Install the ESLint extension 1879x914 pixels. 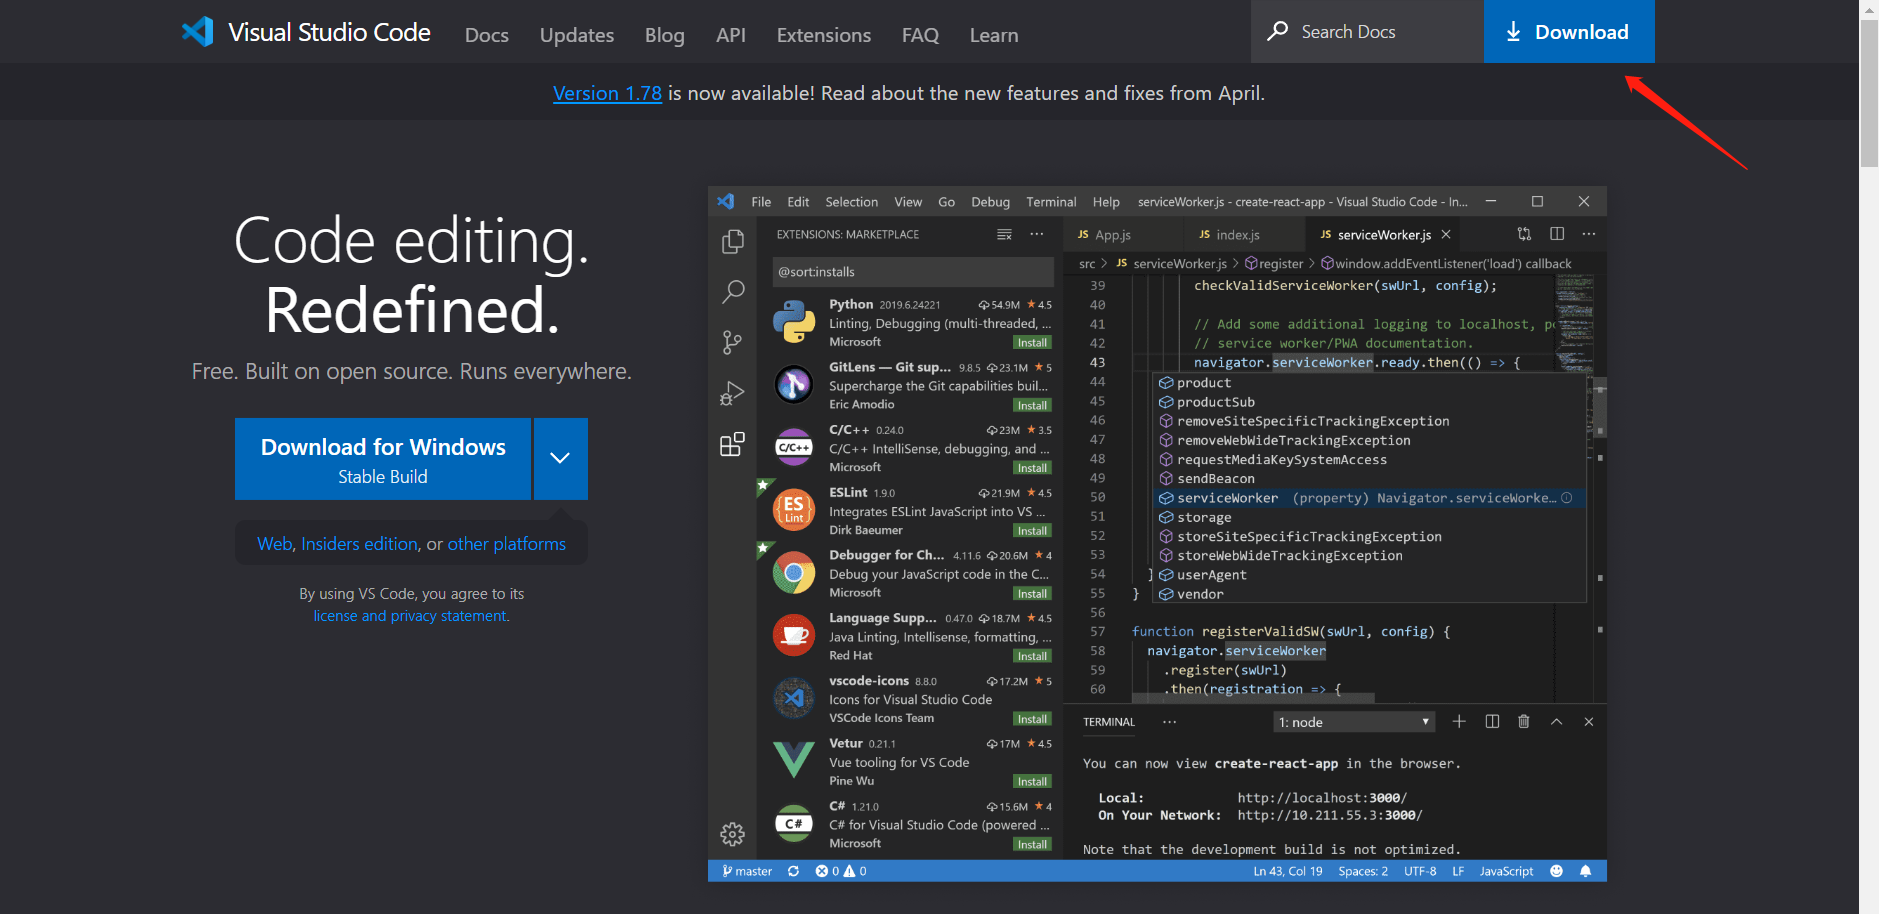[1032, 531]
